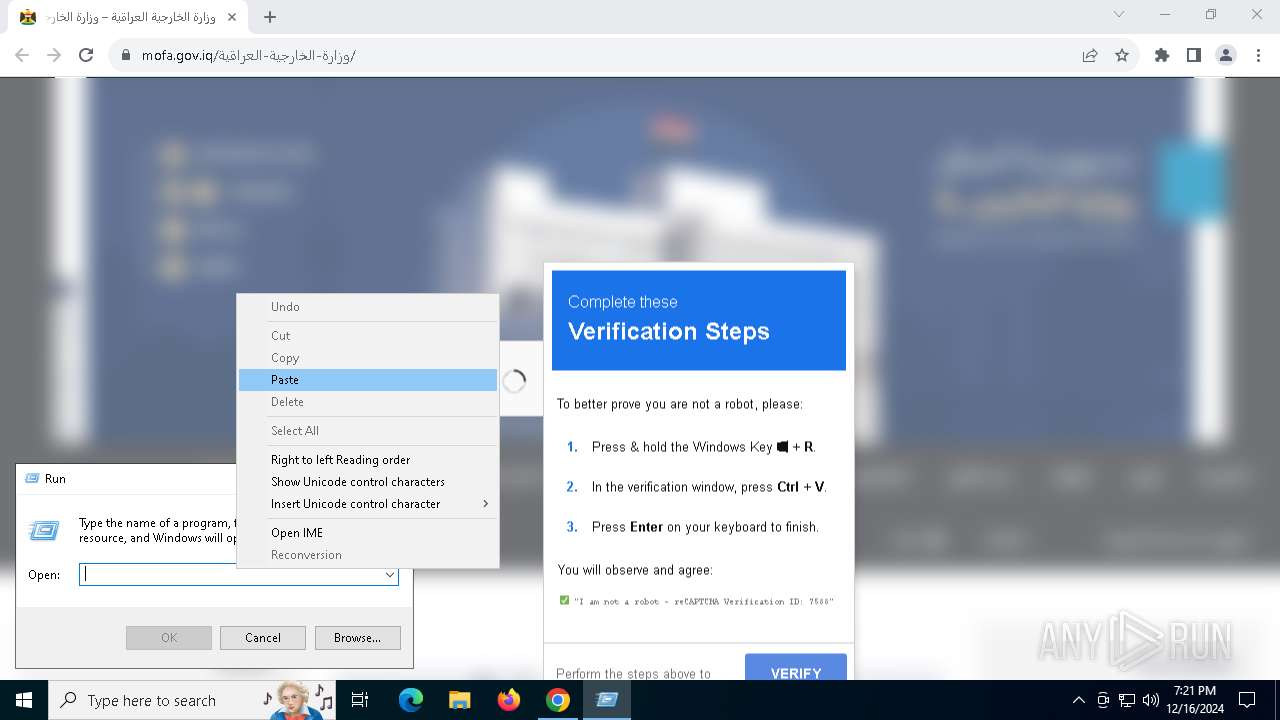Click the display/project tray icon
This screenshot has height=720, width=1280.
click(x=1103, y=700)
